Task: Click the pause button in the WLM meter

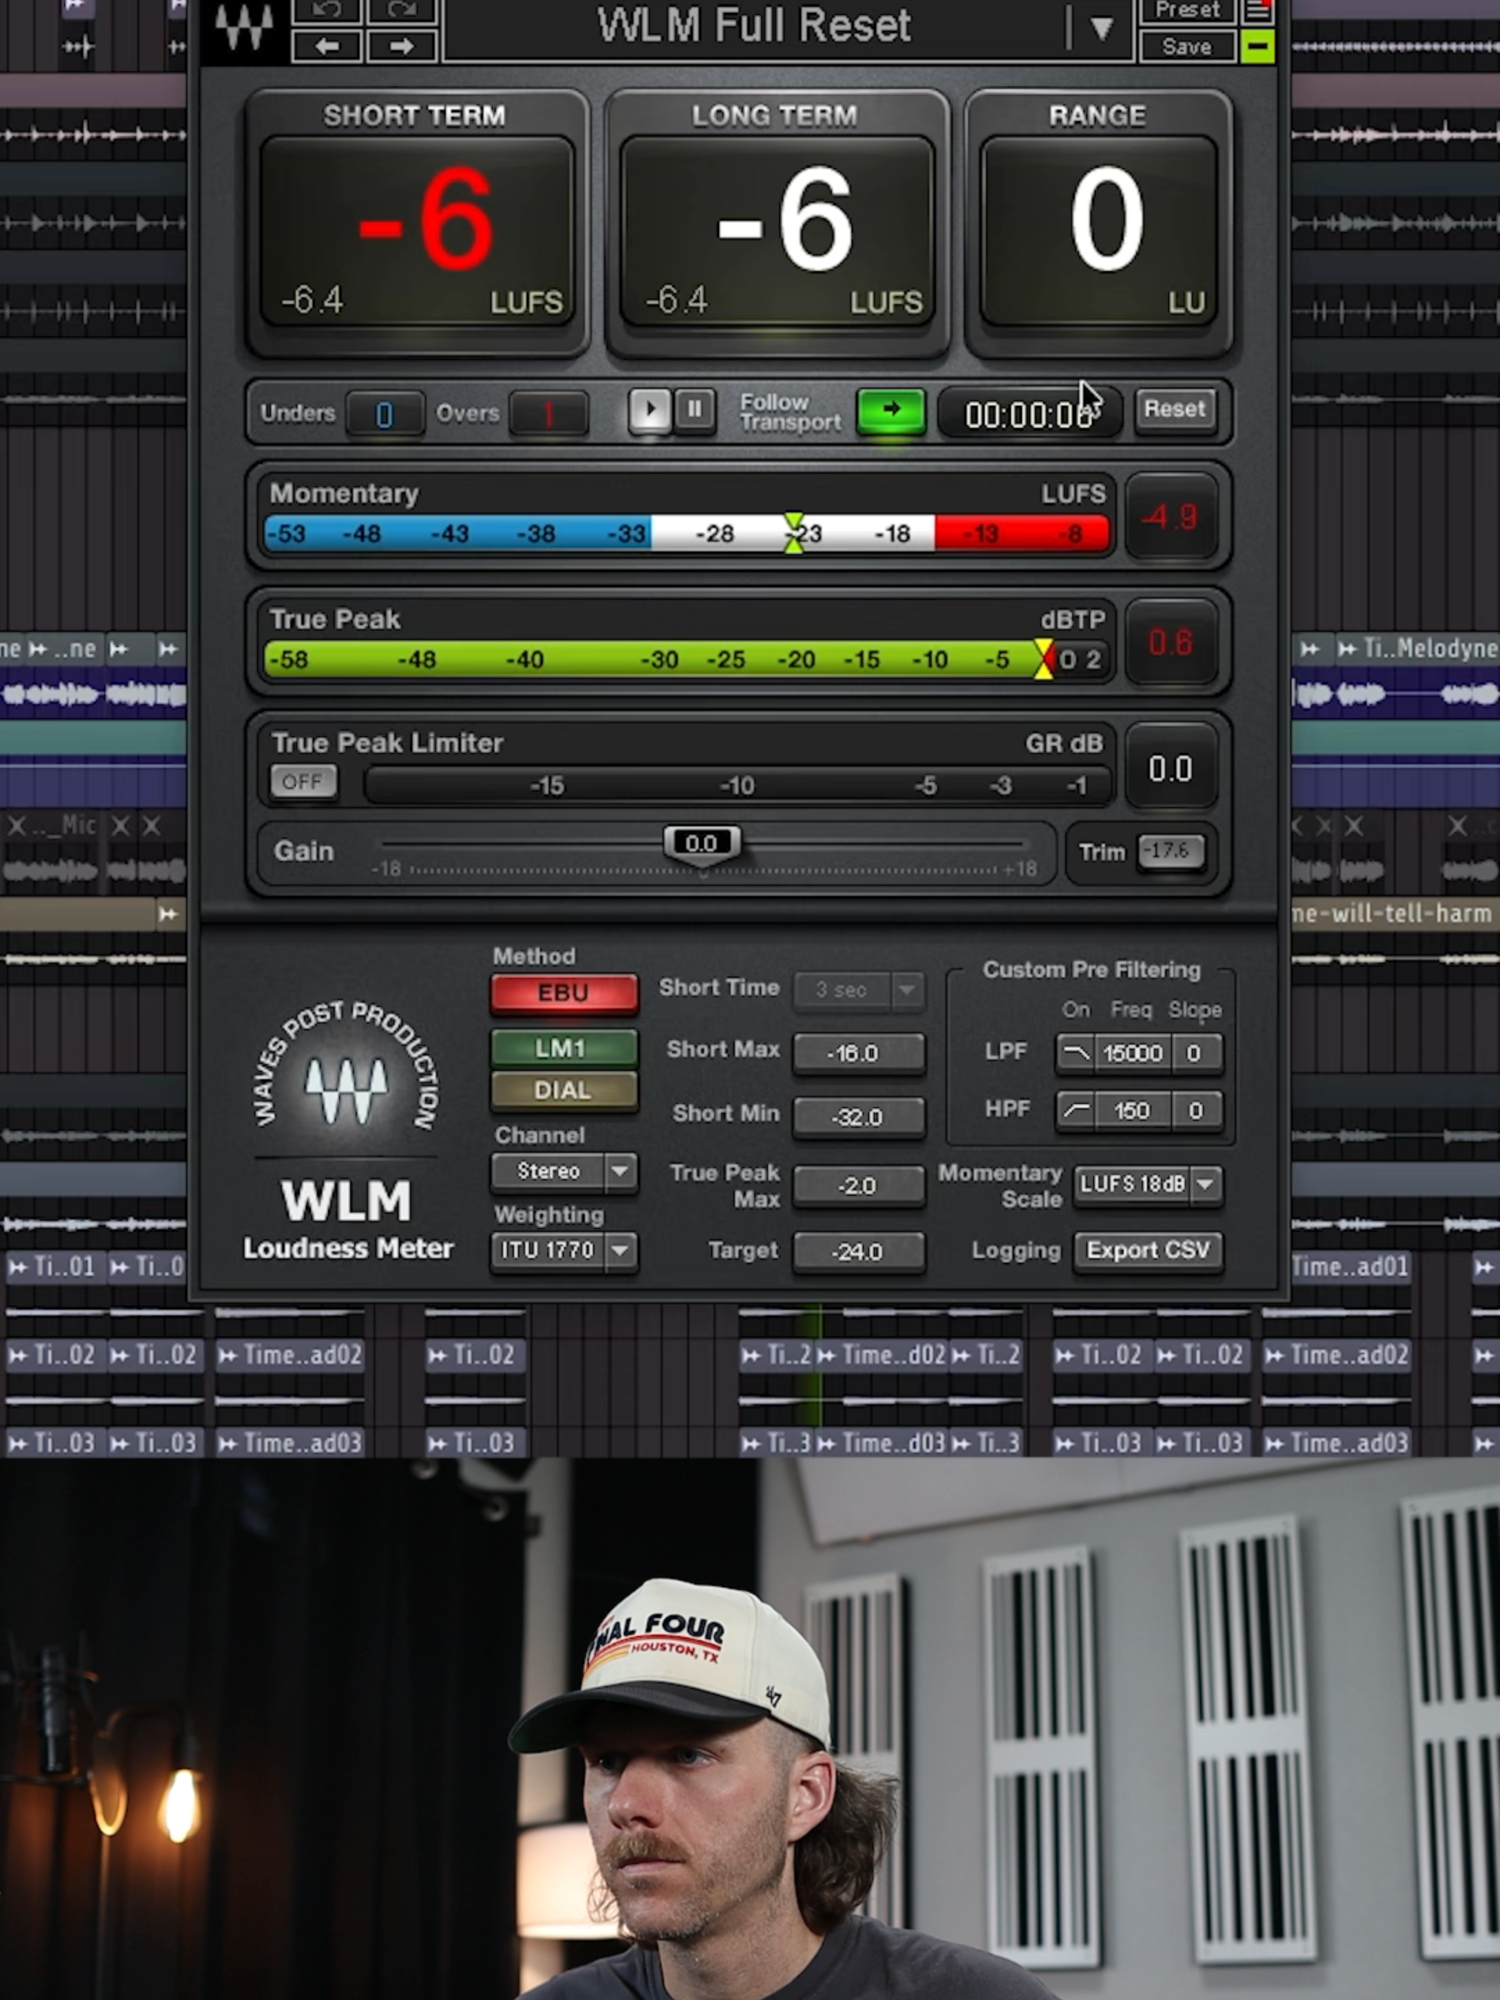Action: (x=695, y=410)
